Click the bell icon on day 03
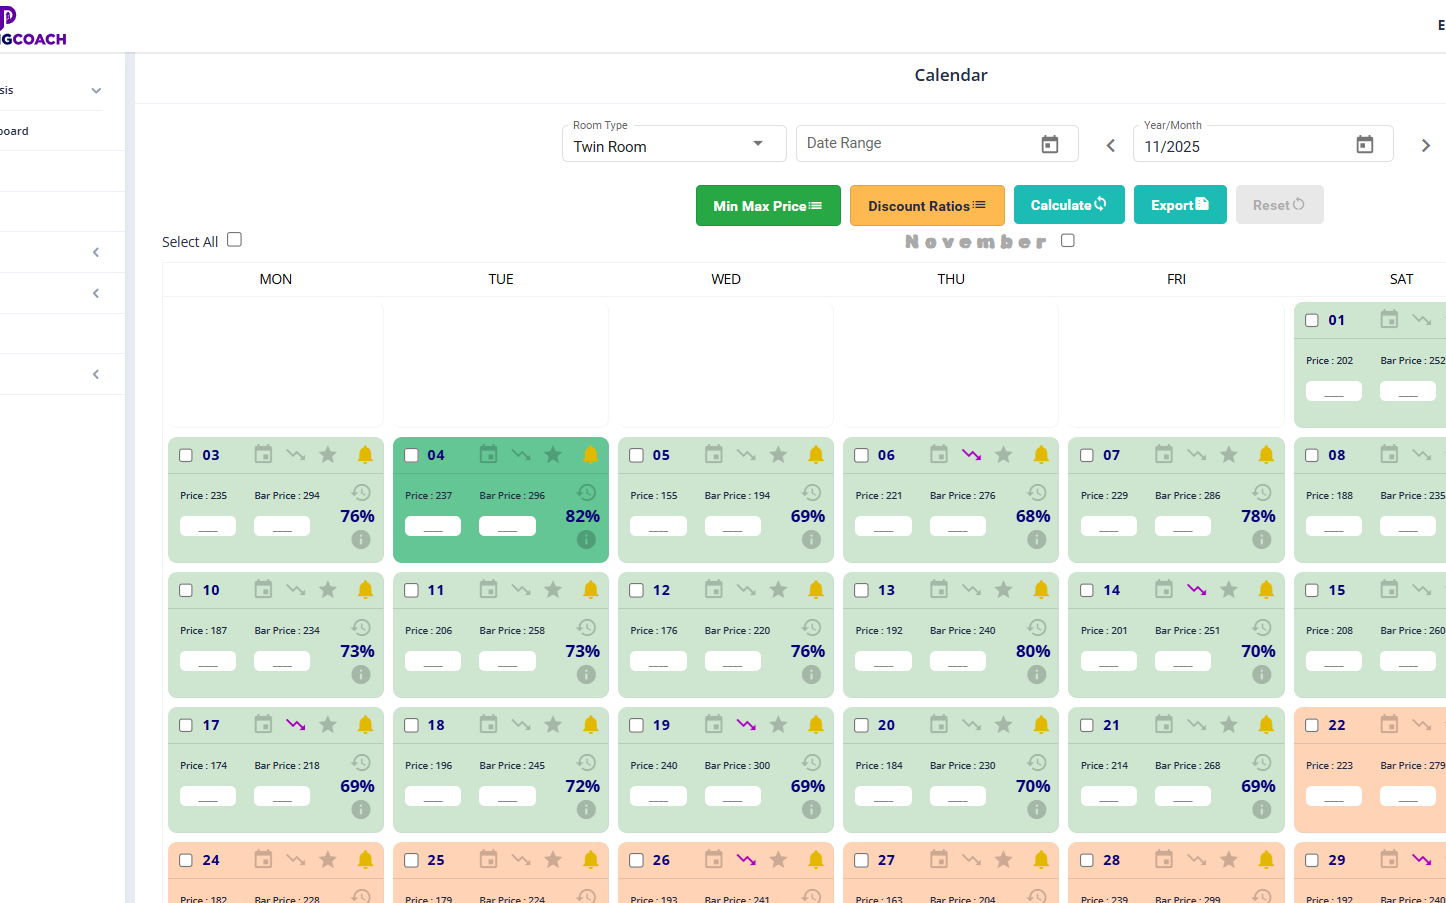The image size is (1446, 903). coord(365,455)
